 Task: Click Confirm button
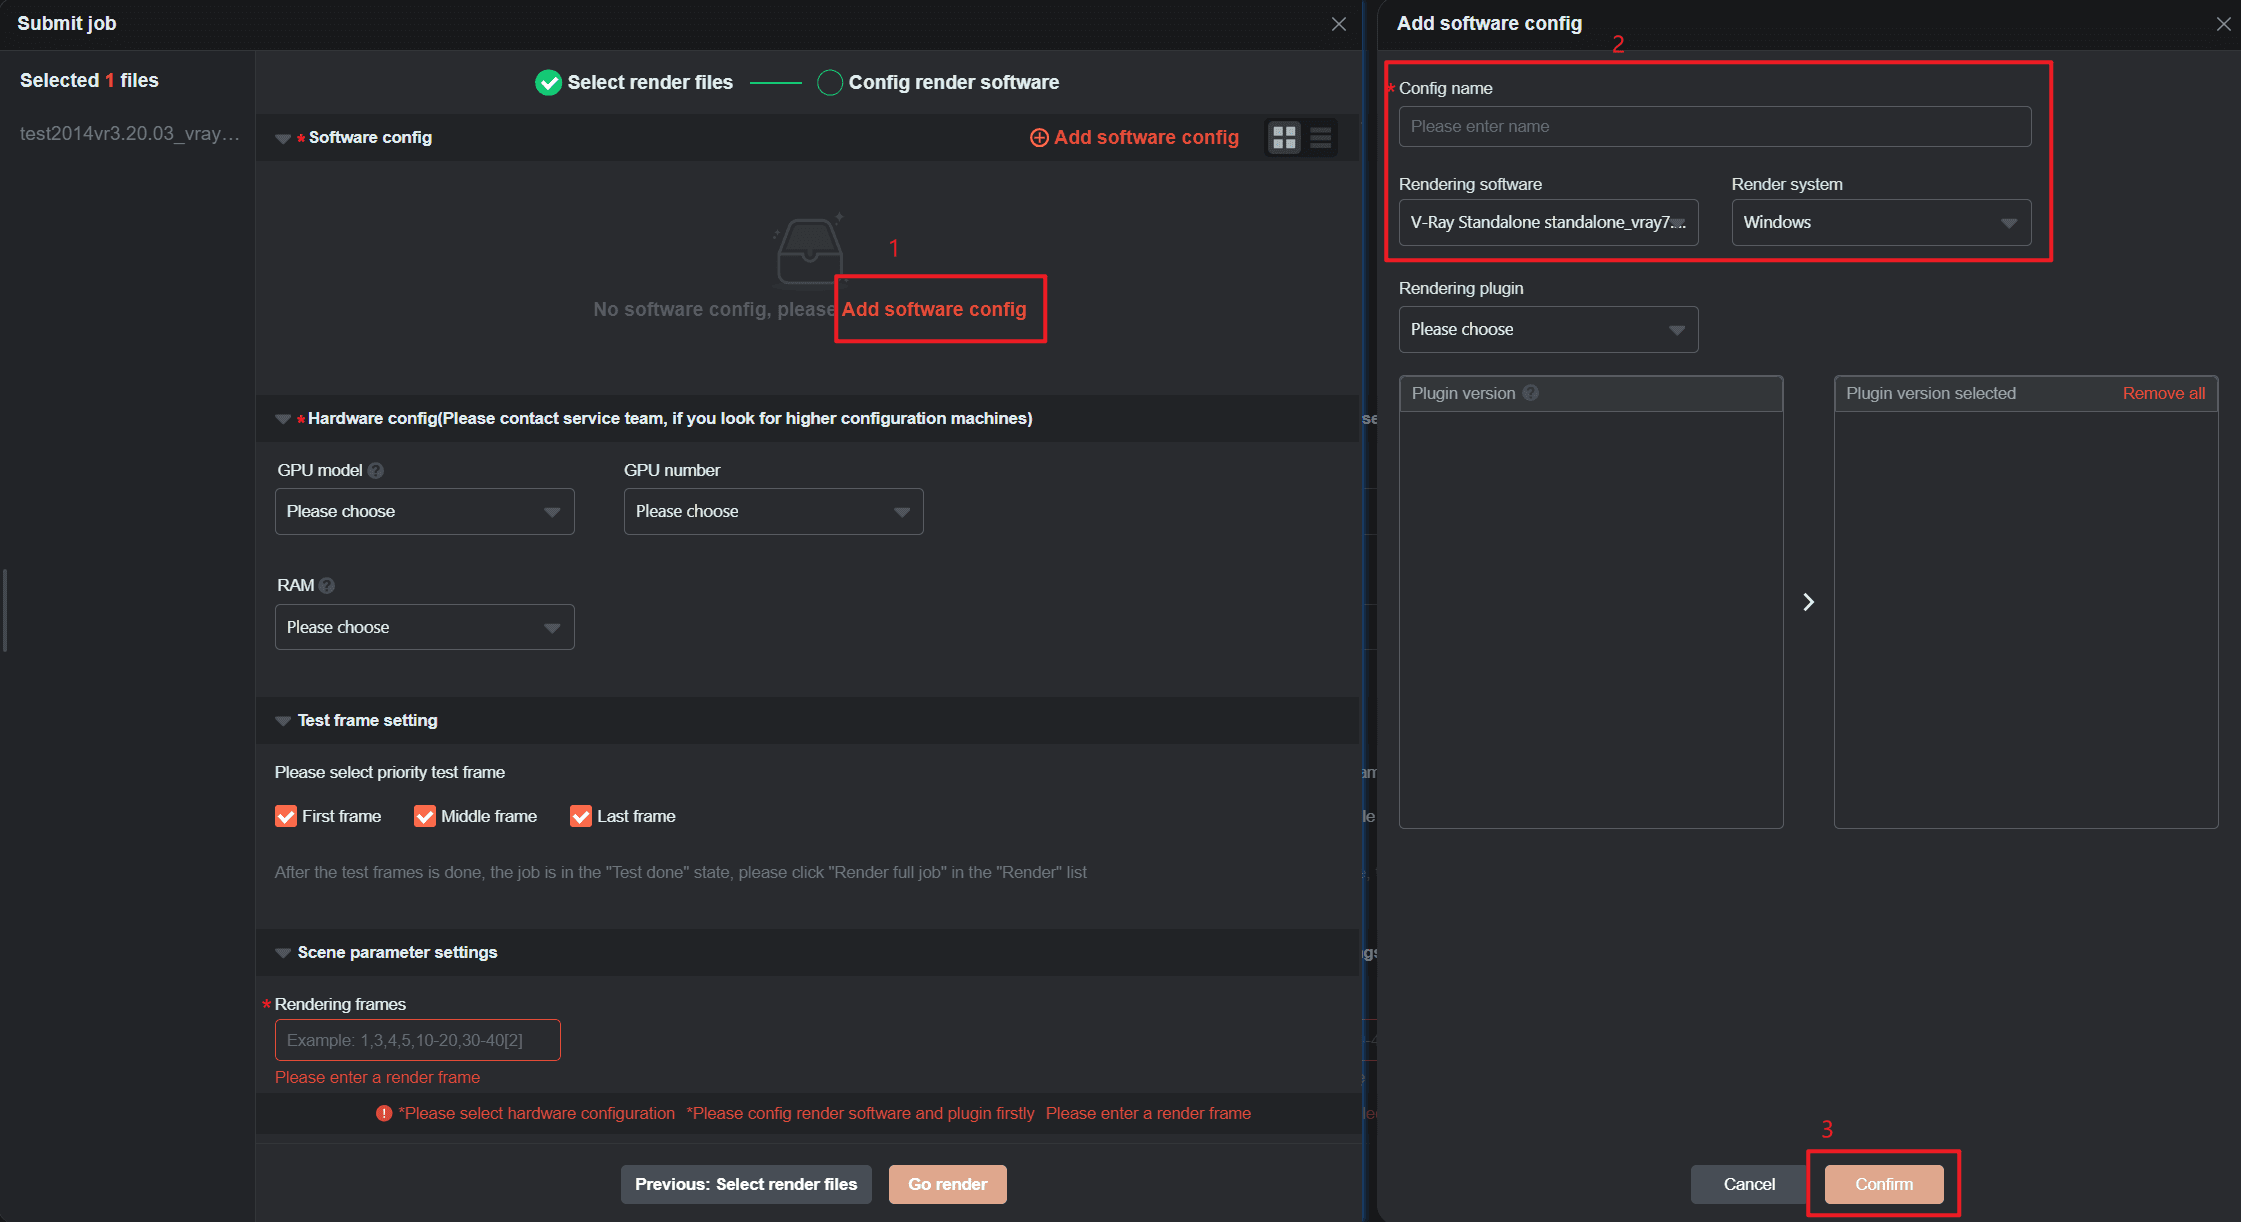coord(1883,1184)
